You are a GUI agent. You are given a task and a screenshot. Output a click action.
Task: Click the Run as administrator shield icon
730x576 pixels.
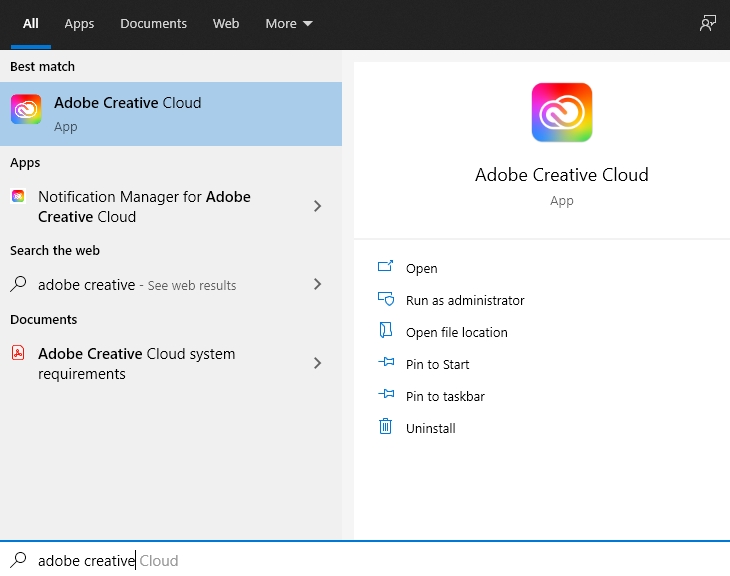(x=385, y=299)
